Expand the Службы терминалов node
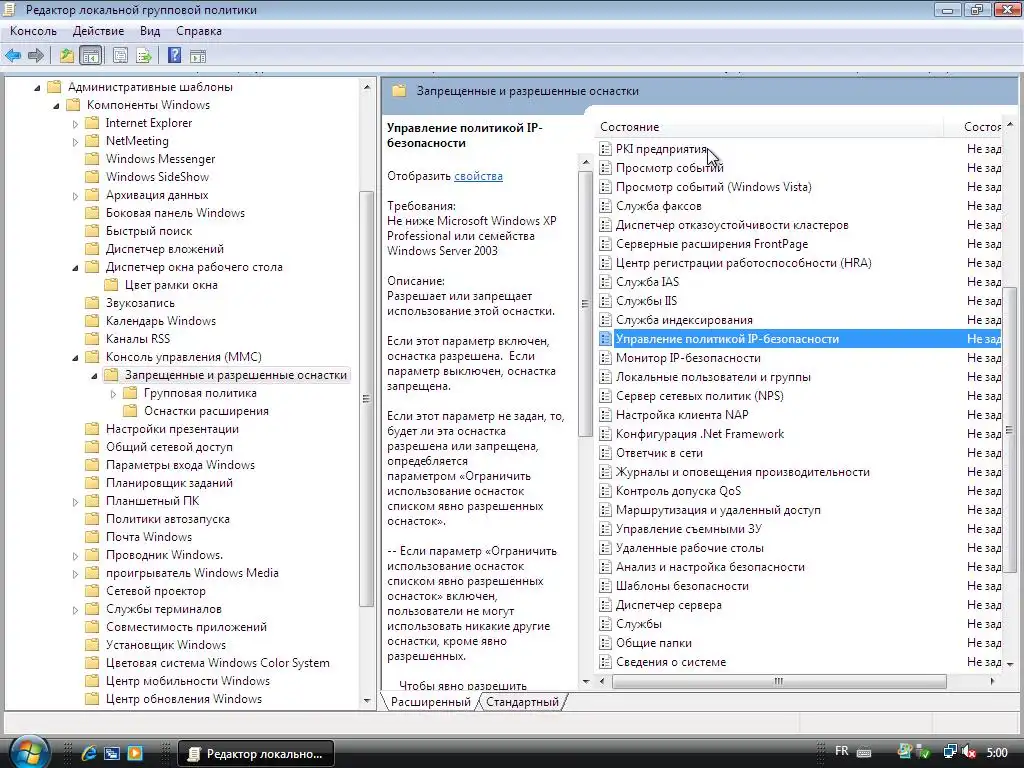1024x768 pixels. click(x=75, y=609)
